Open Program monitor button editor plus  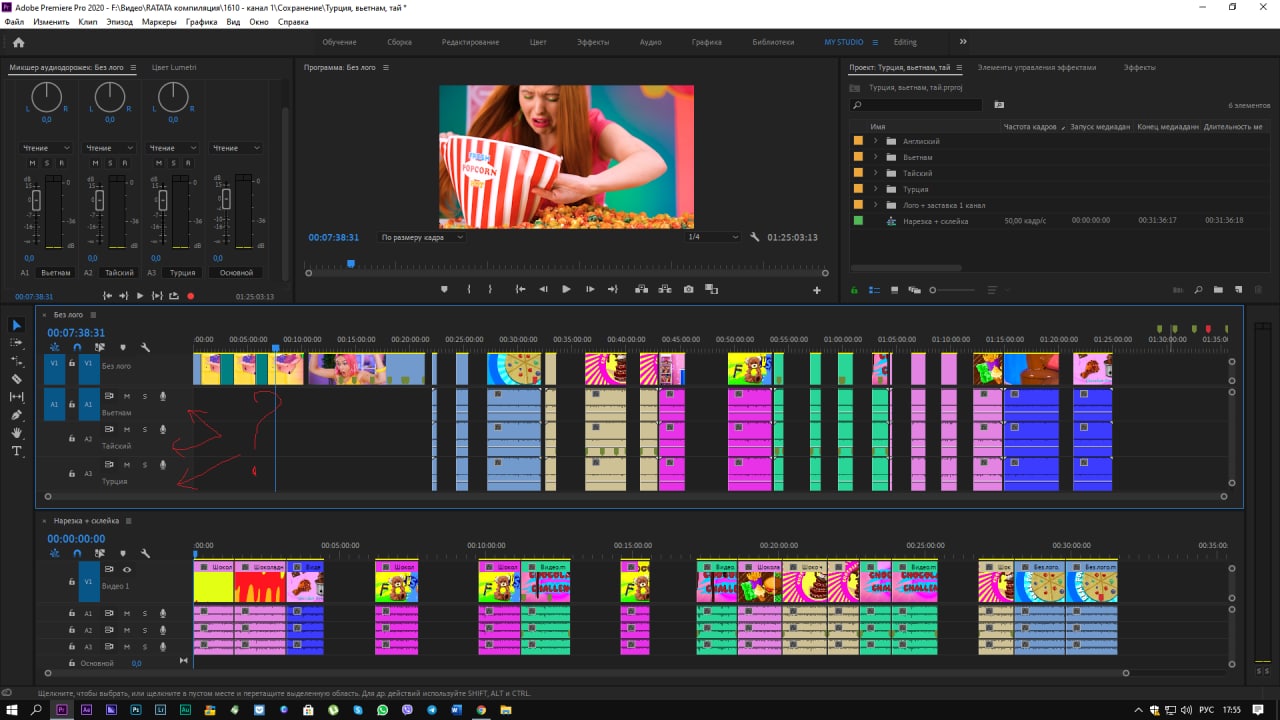[816, 290]
